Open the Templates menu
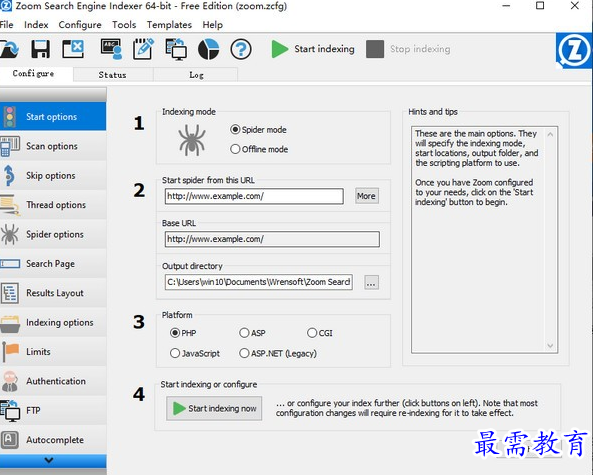 [169, 25]
